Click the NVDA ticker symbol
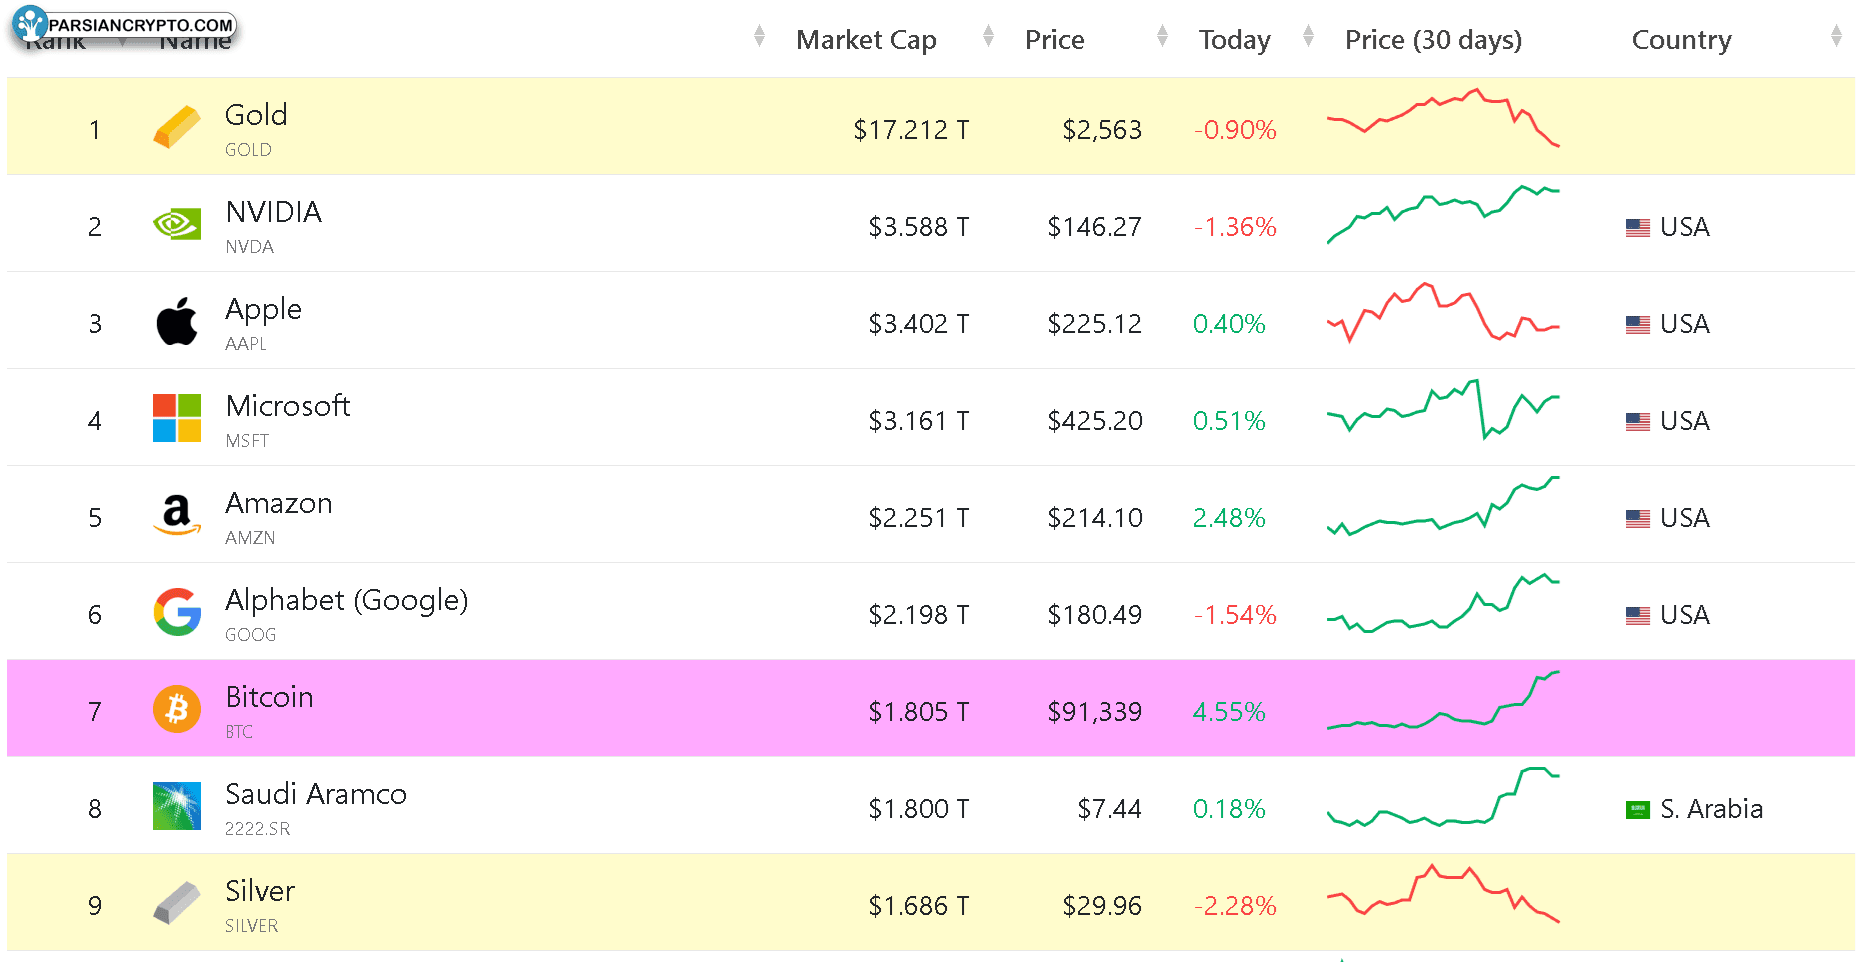The image size is (1862, 962). coord(249,247)
